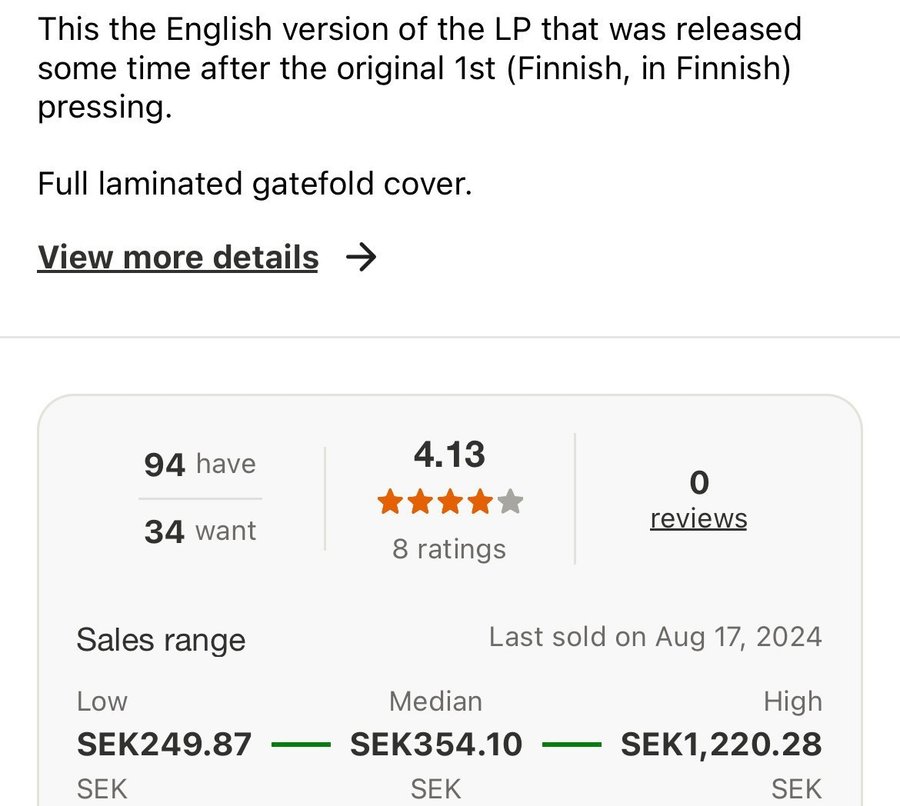Open the reviews link
Viewport: 900px width, 806px height.
[698, 519]
